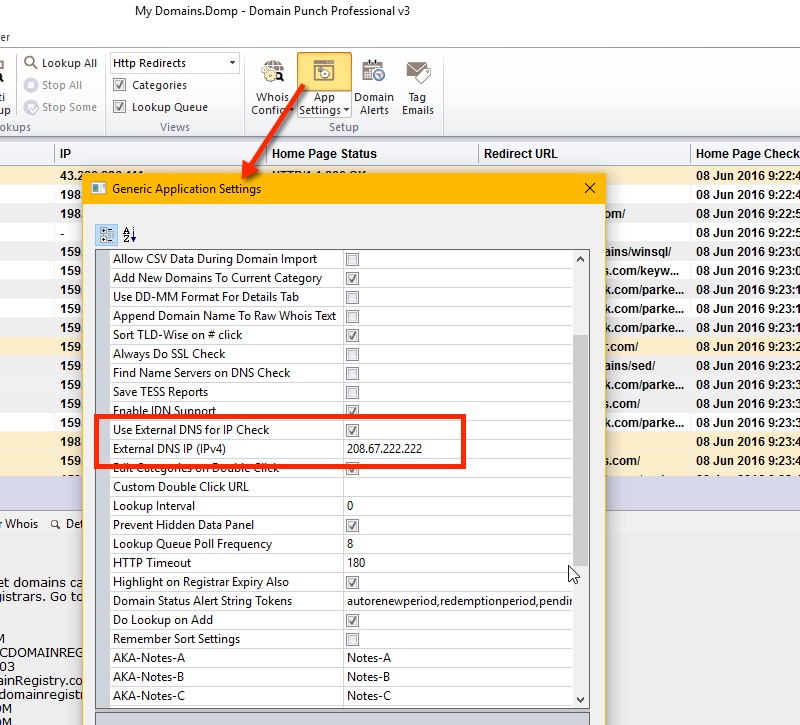Select the 'External DNS IP (IPv4)' property label

169,449
